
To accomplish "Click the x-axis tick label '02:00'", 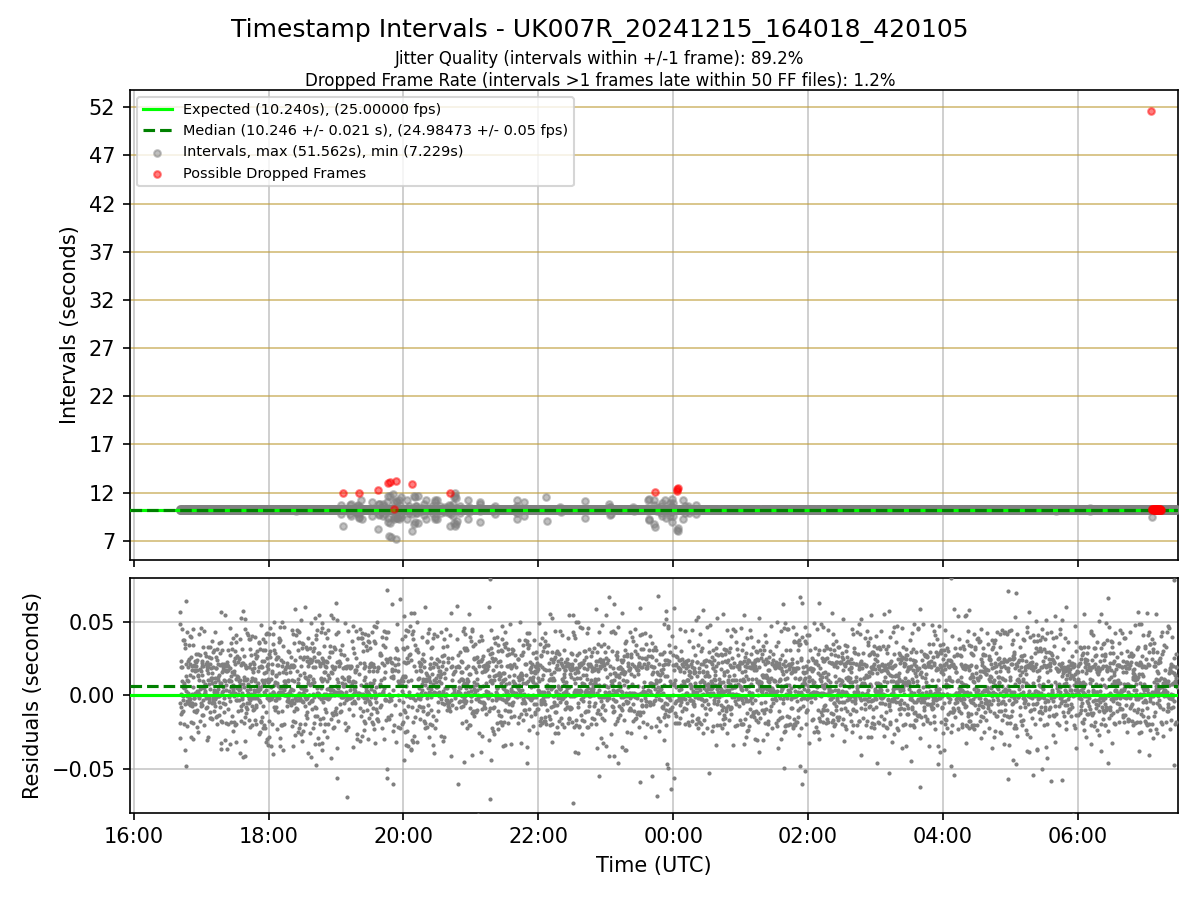I will point(808,835).
